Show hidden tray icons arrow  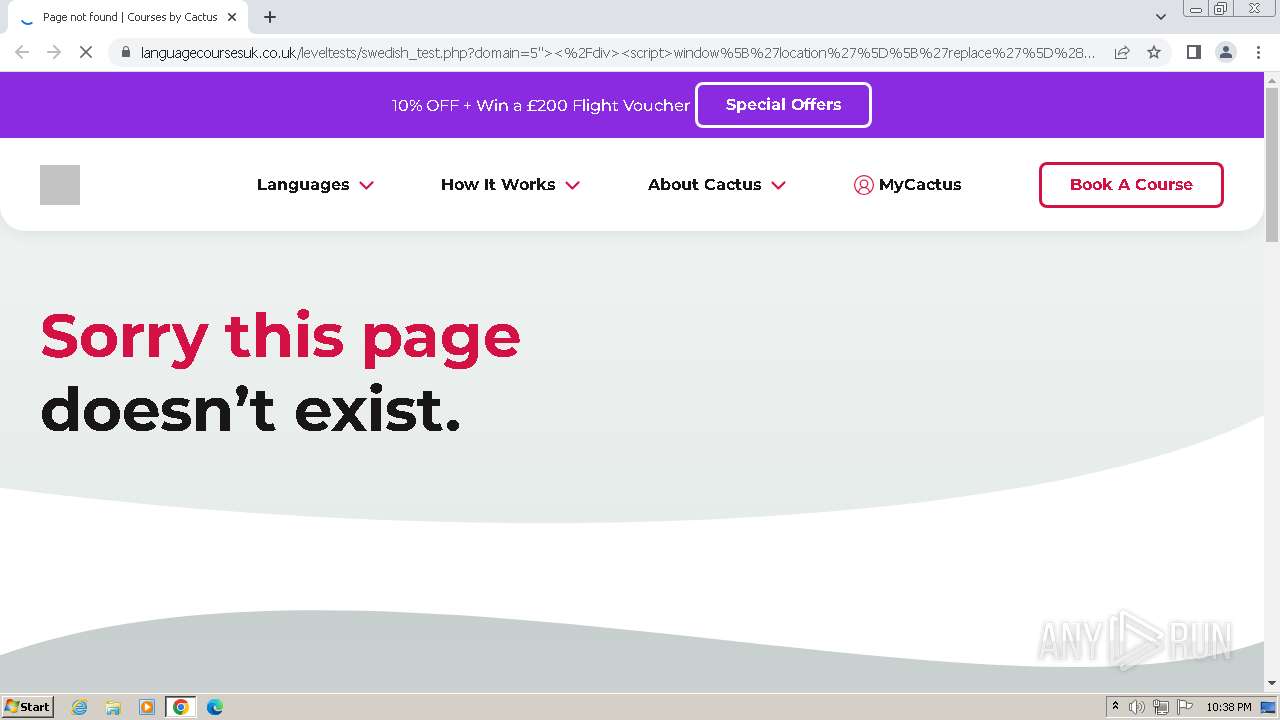1115,707
